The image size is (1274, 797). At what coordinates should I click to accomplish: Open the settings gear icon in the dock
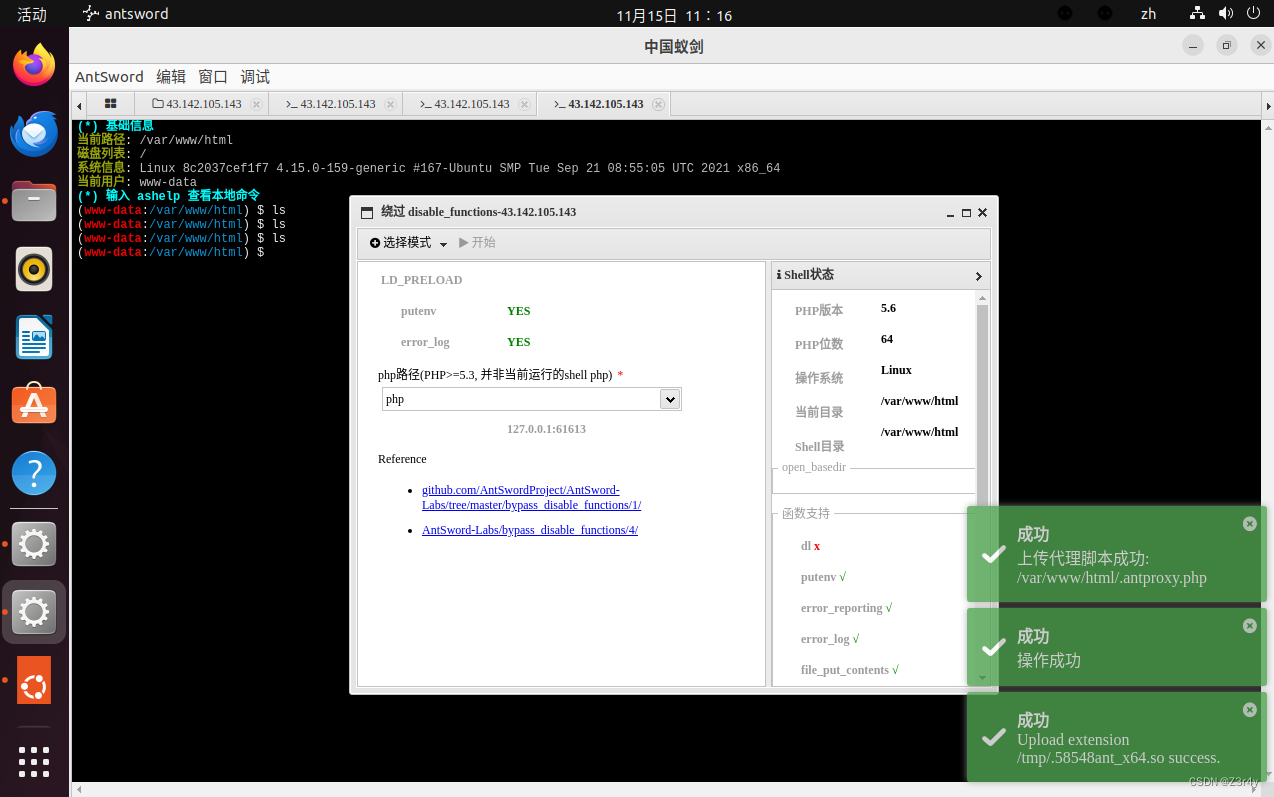click(33, 545)
